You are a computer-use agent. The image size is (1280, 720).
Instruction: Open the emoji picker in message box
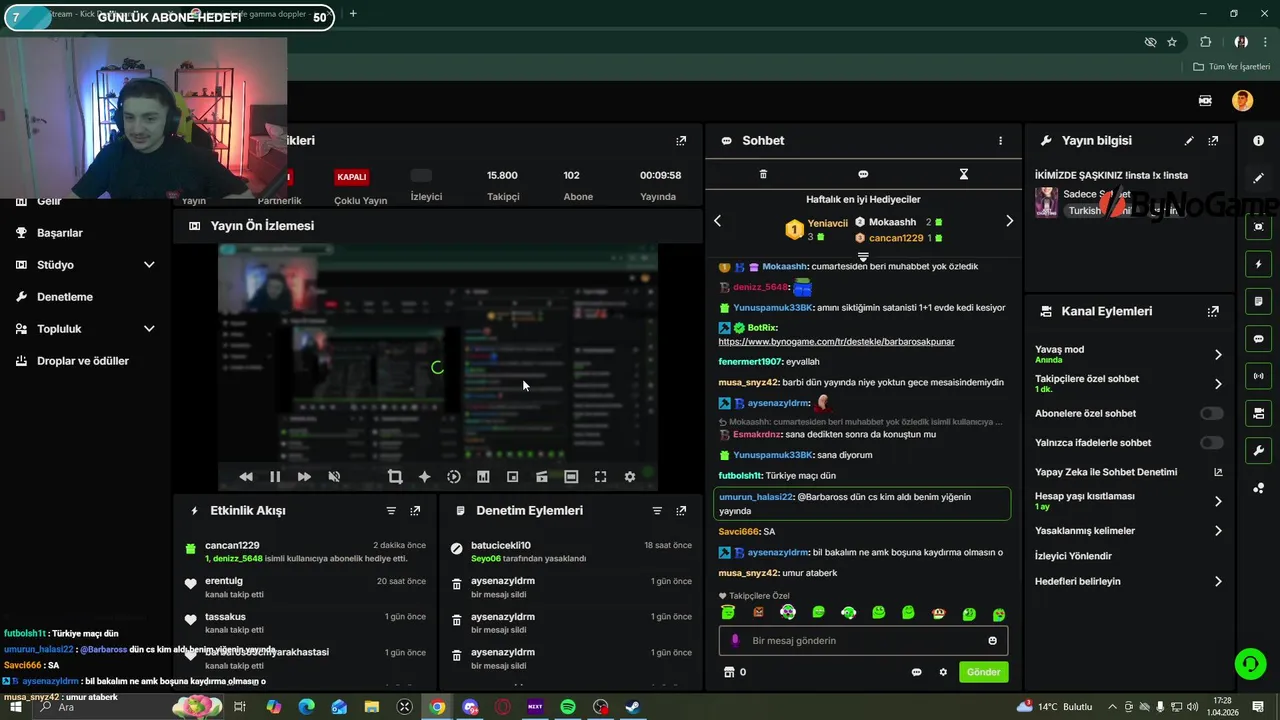click(993, 641)
